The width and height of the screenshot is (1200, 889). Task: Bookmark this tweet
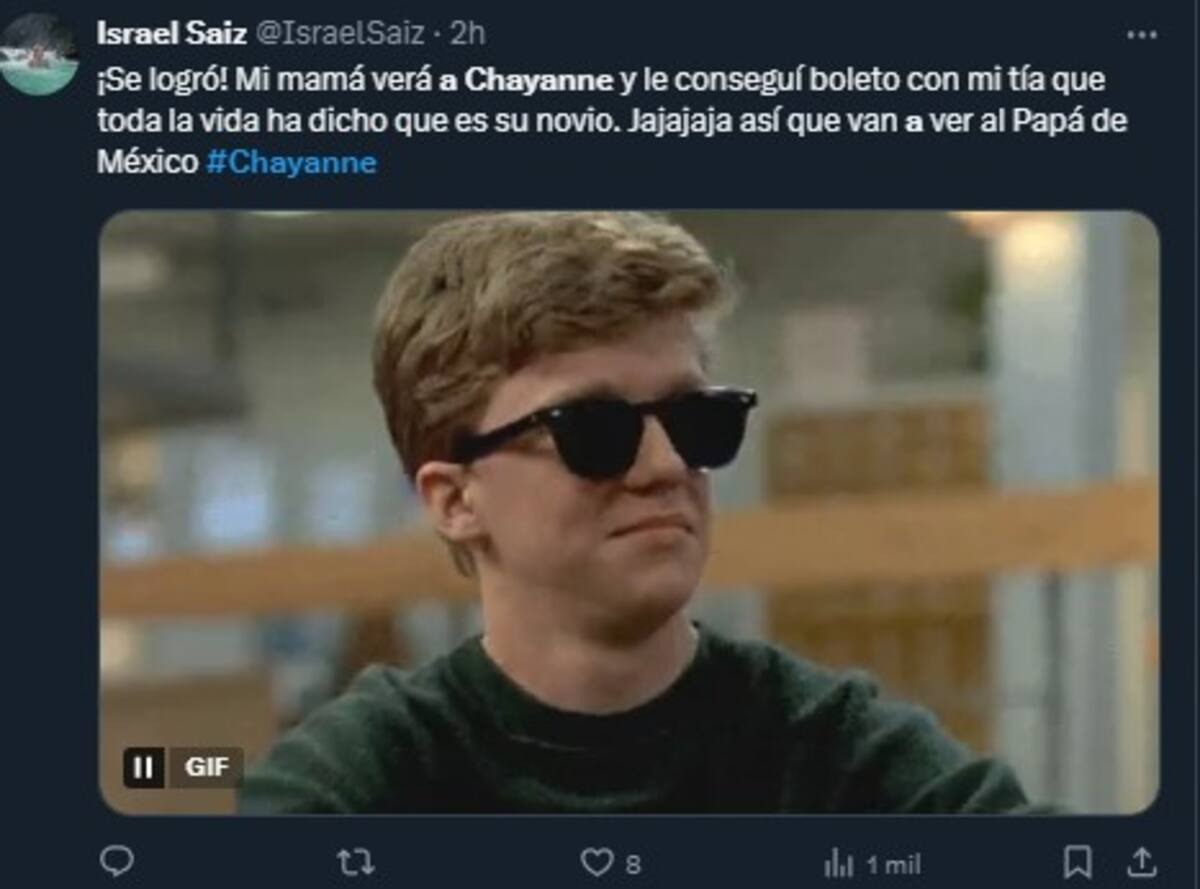(1077, 861)
